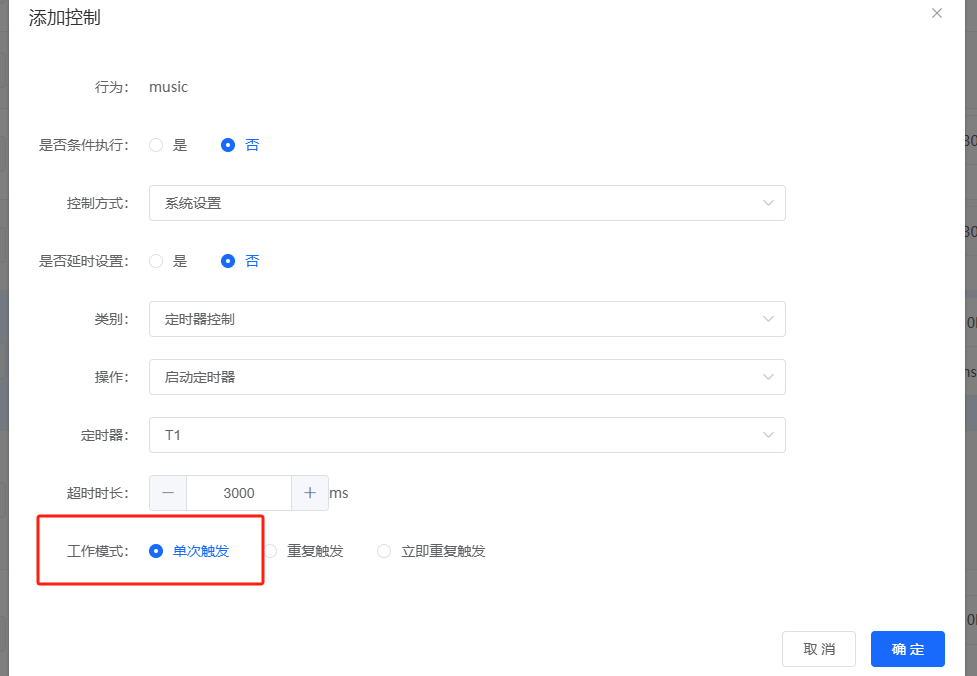Choose 重复触发 work mode
The height and width of the screenshot is (676, 977).
271,551
